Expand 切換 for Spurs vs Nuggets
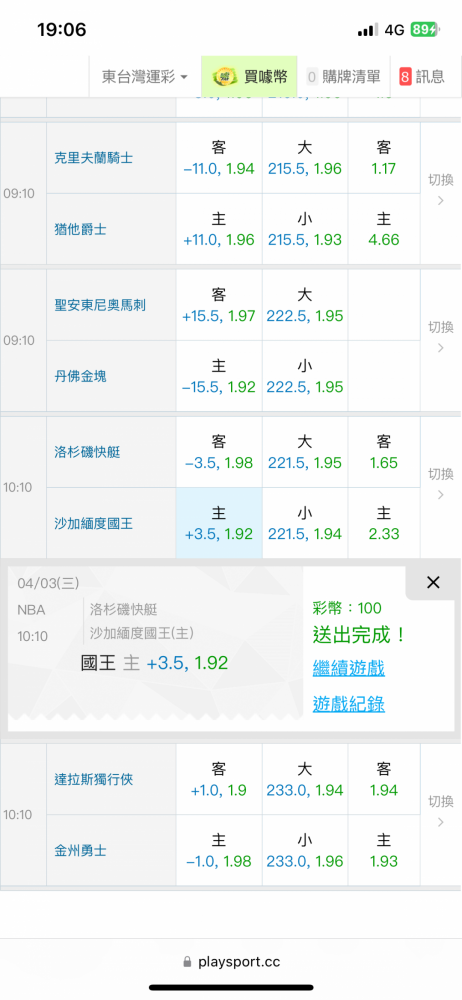Image resolution: width=462 pixels, height=1000 pixels. point(440,338)
